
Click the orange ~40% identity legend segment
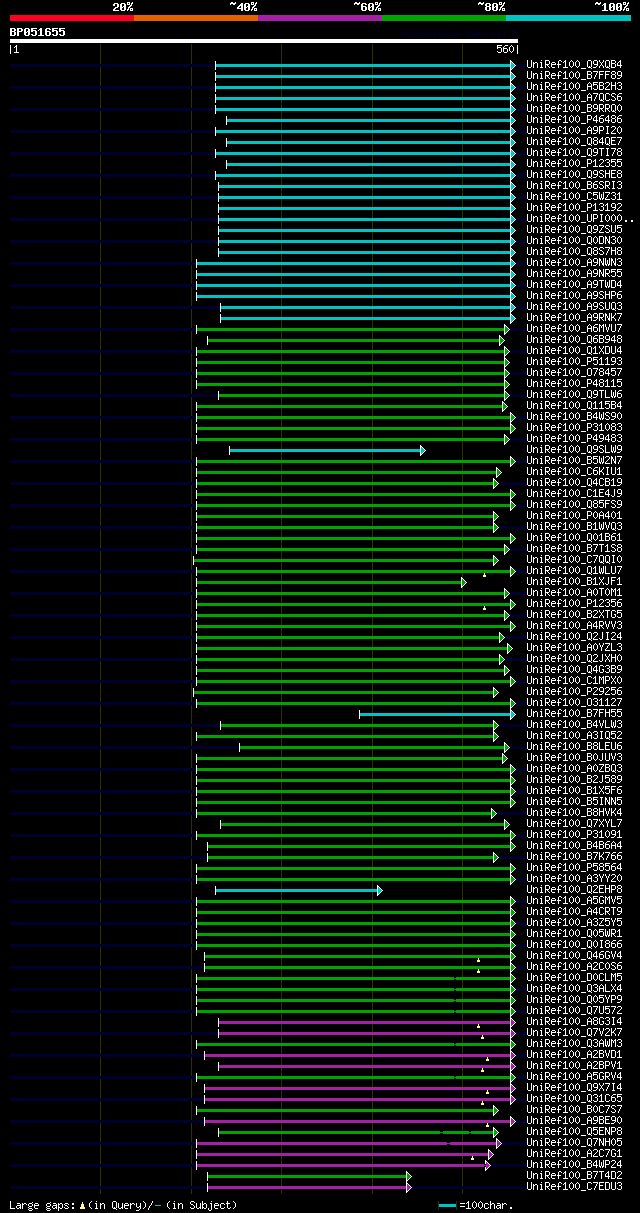pos(196,18)
